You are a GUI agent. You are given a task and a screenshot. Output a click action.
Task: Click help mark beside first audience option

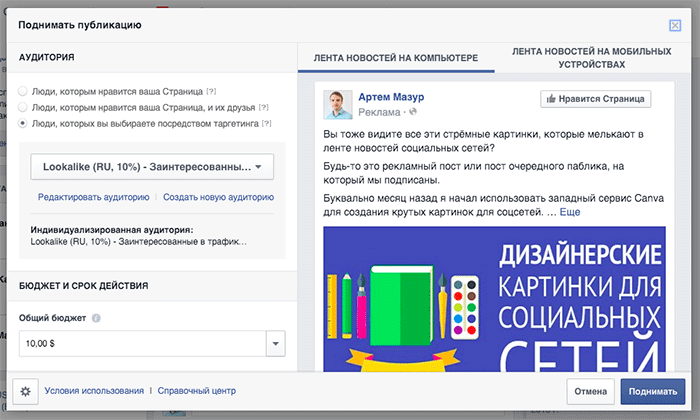(211, 91)
